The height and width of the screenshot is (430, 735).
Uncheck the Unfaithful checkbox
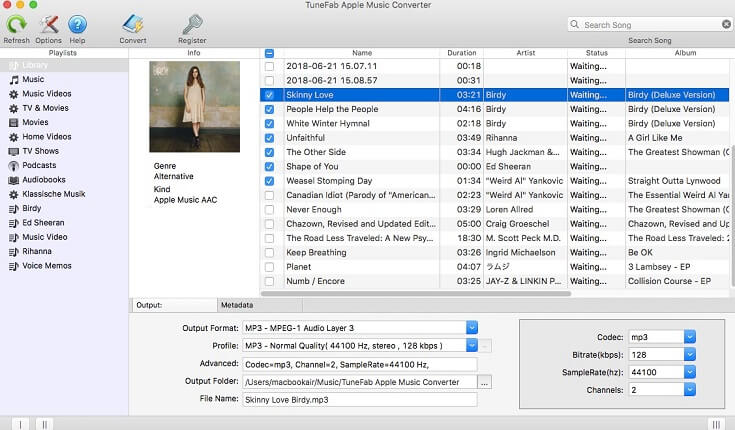pos(269,138)
